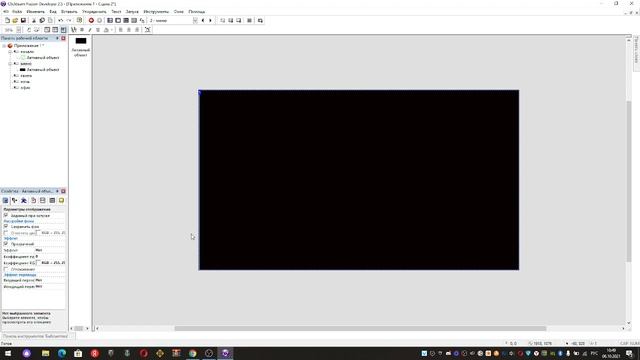Click the center frame icon in second toolbar
Image resolution: width=640 pixels, height=360 pixels.
point(148,30)
